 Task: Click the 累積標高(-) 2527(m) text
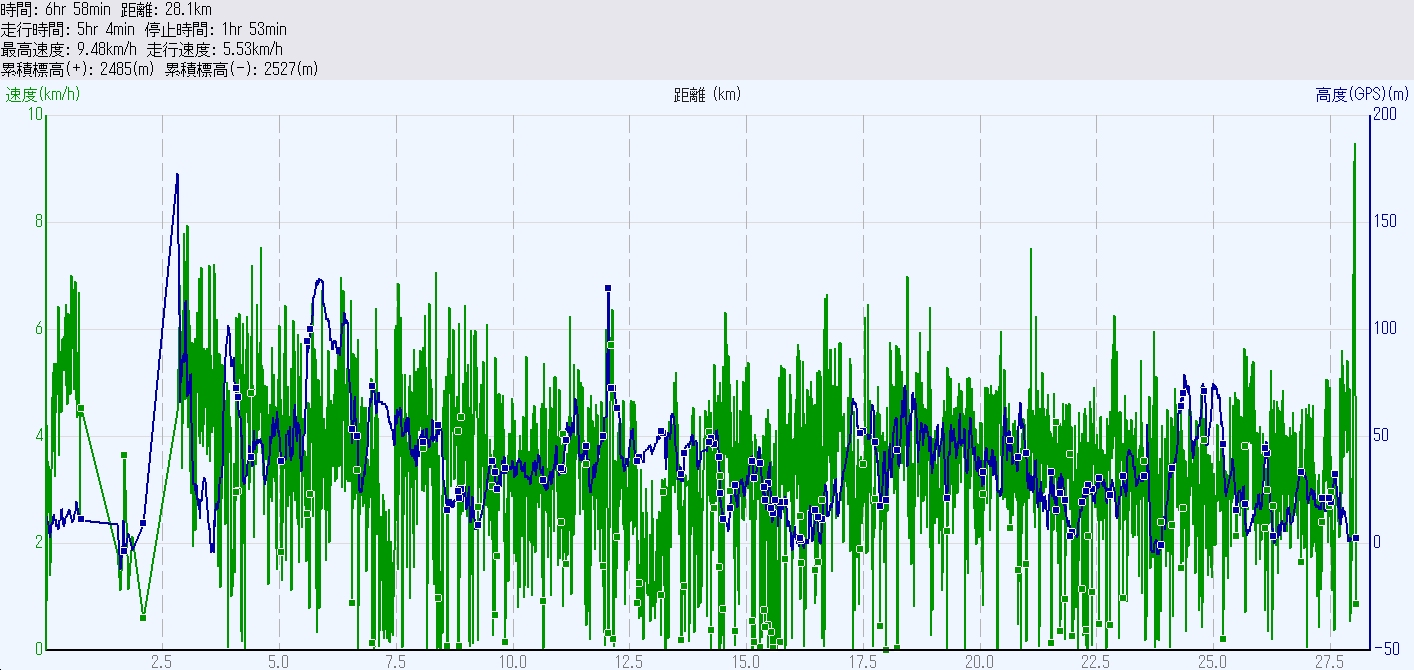242,69
